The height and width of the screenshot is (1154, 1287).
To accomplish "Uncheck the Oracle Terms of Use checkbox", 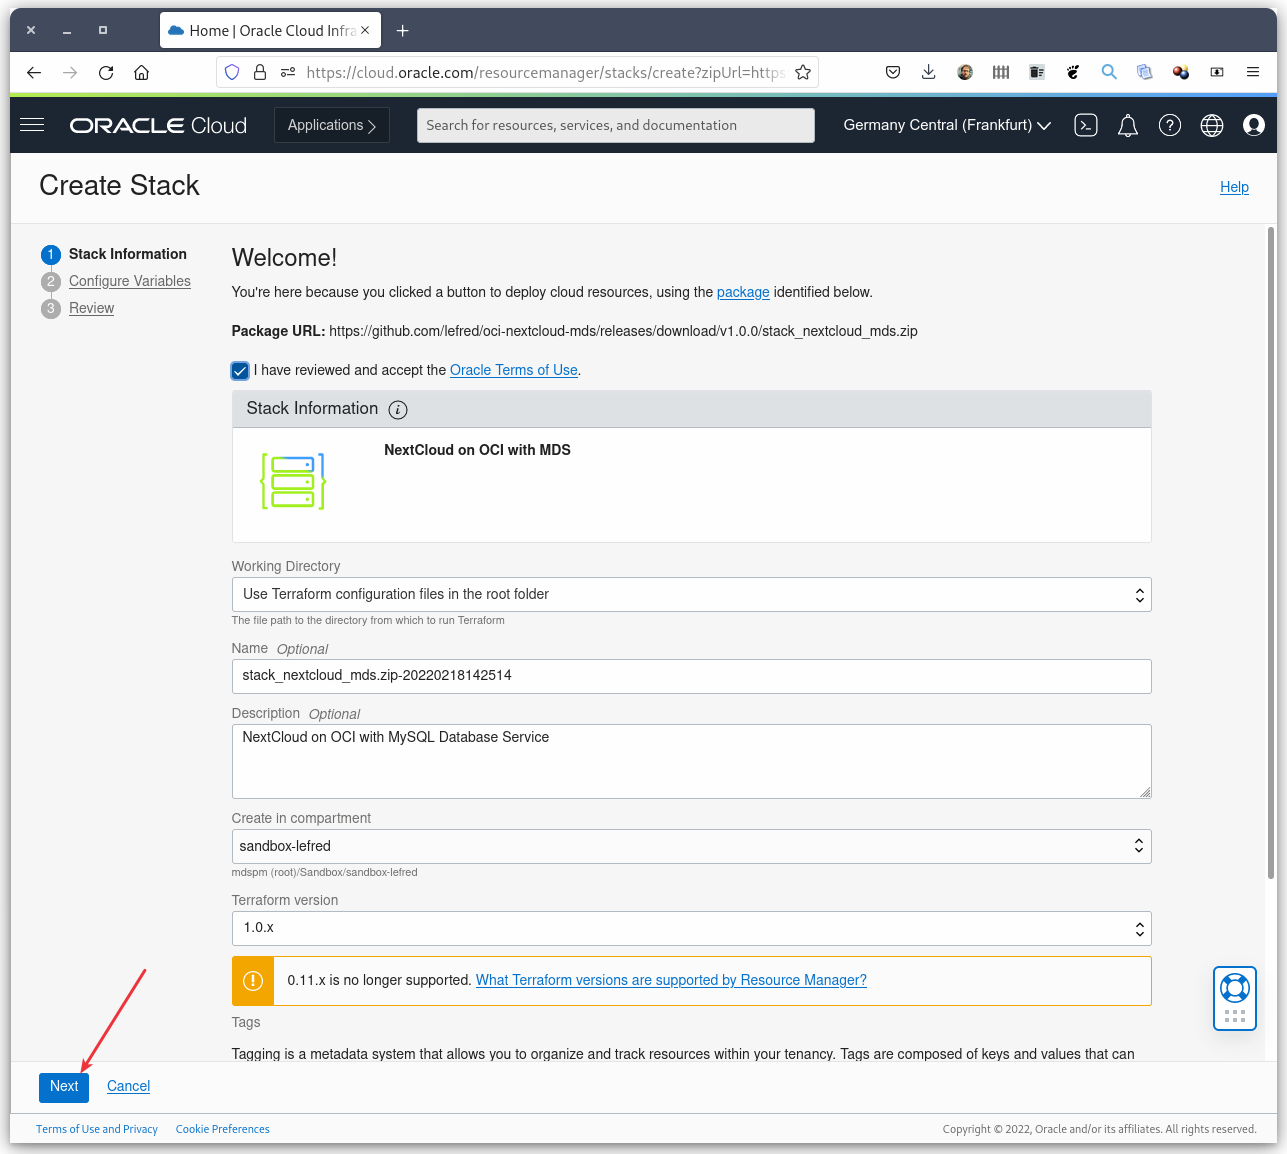I will pyautogui.click(x=240, y=371).
